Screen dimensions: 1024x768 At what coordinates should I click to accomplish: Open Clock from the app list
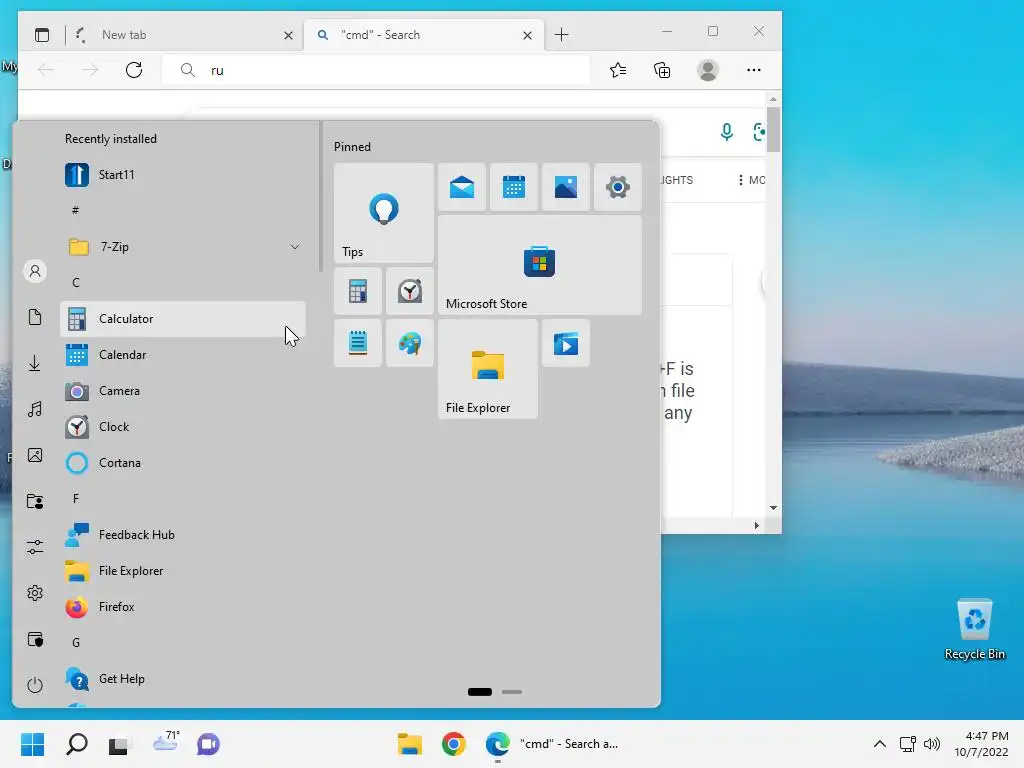pos(183,426)
